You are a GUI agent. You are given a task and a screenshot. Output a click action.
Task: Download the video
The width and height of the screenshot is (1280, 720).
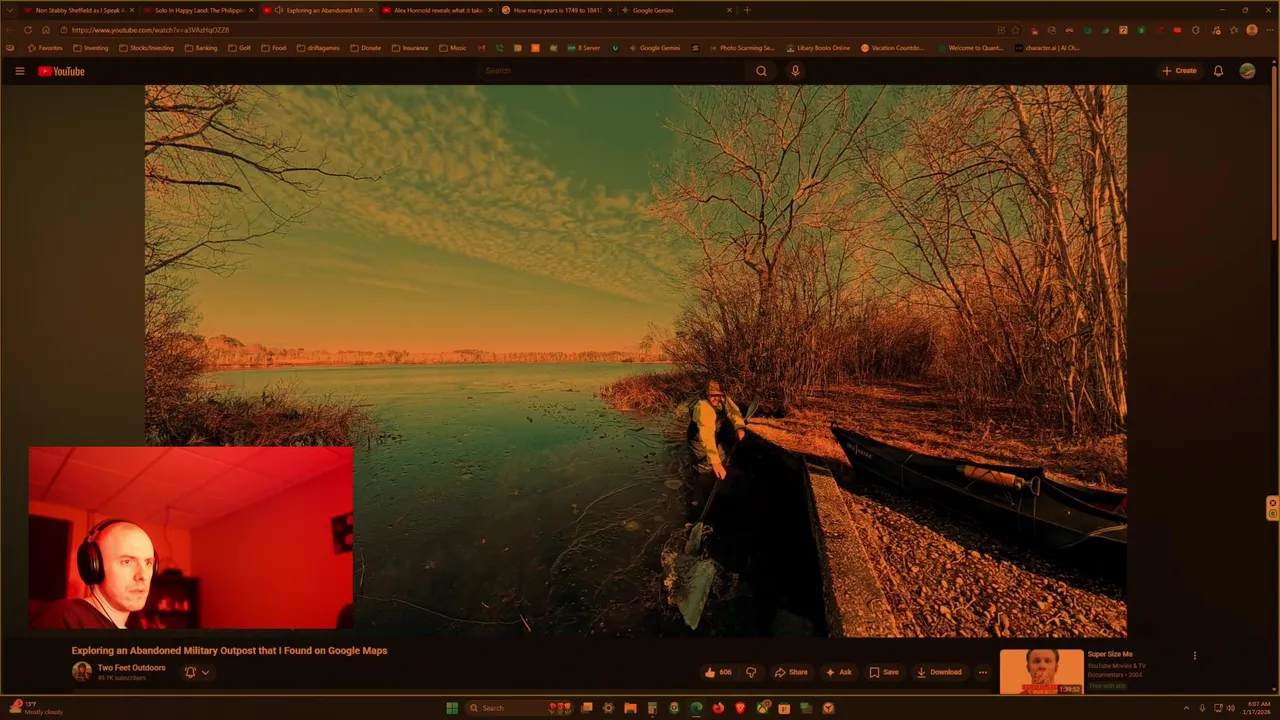coord(939,672)
